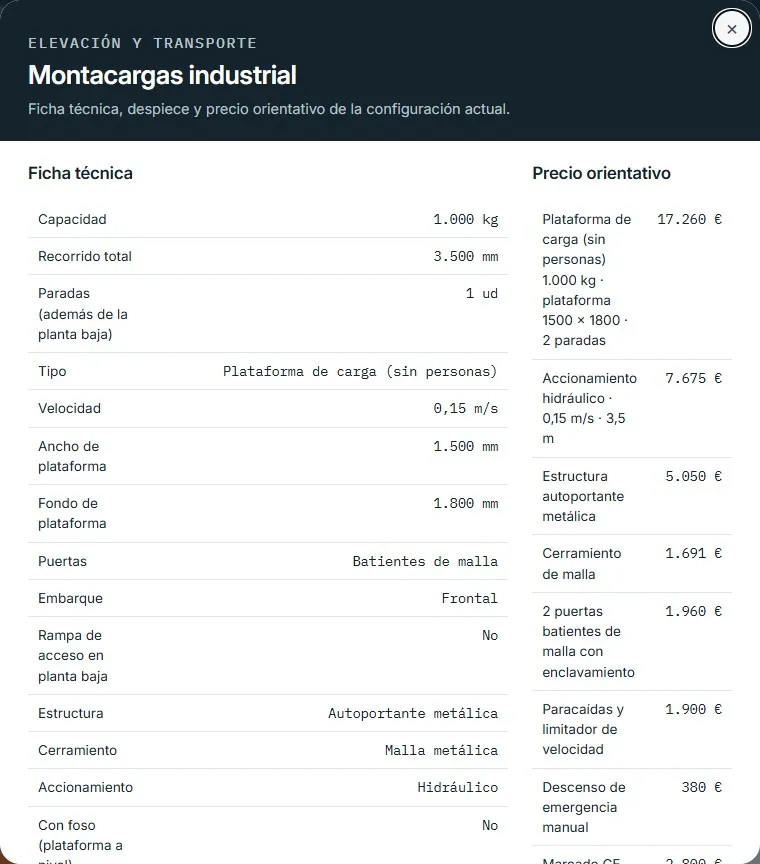
Task: Click the 'Precio orientativo' section heading
Action: (x=601, y=173)
